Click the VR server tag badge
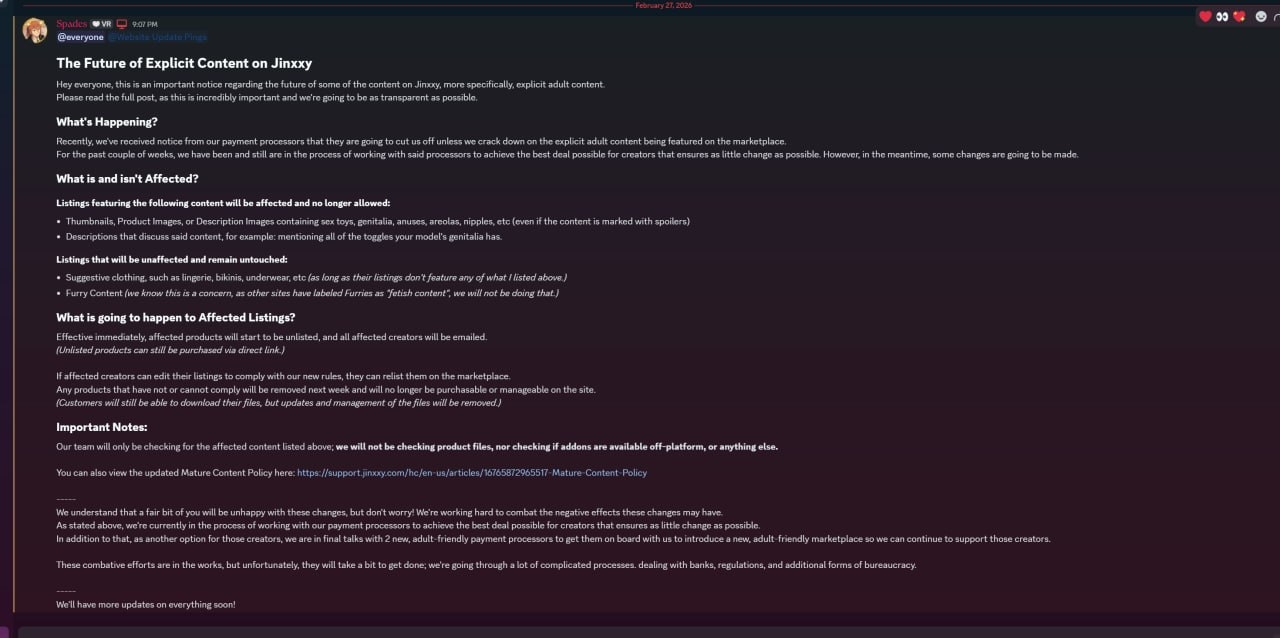Image resolution: width=1280 pixels, height=638 pixels. pyautogui.click(x=102, y=24)
